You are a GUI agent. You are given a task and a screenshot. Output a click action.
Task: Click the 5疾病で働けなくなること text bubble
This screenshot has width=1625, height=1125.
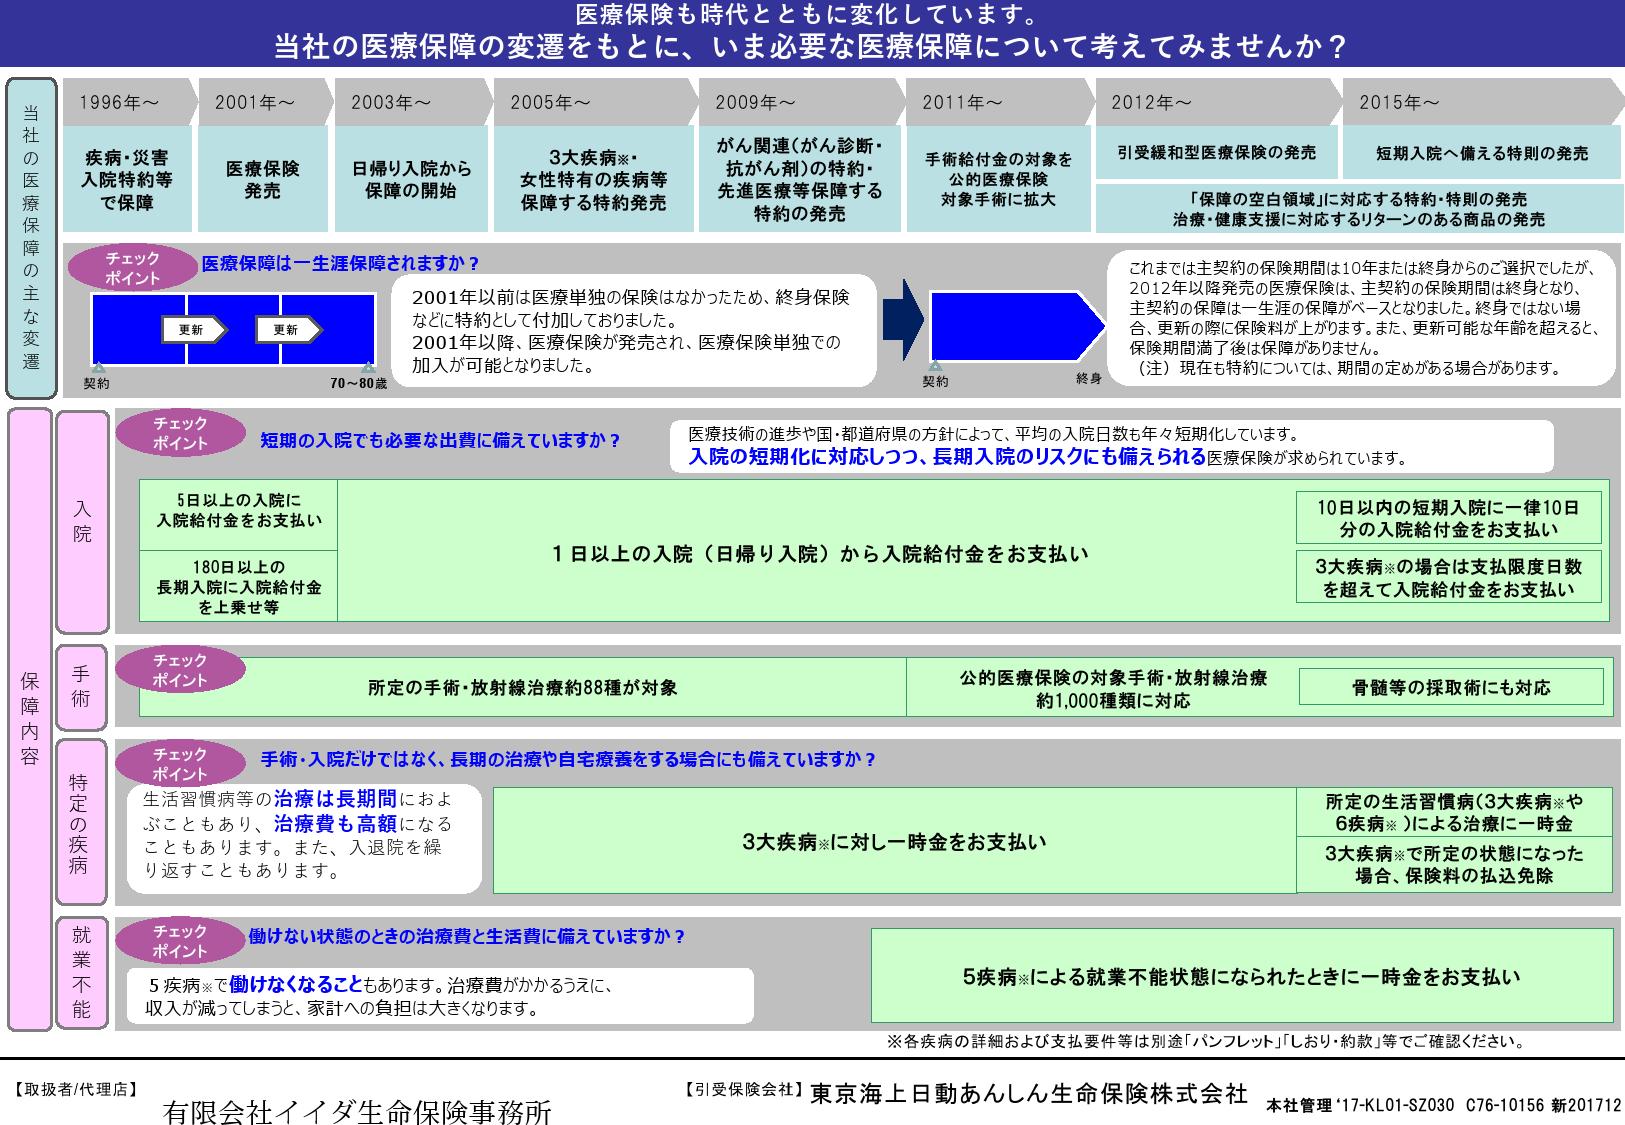pos(440,996)
